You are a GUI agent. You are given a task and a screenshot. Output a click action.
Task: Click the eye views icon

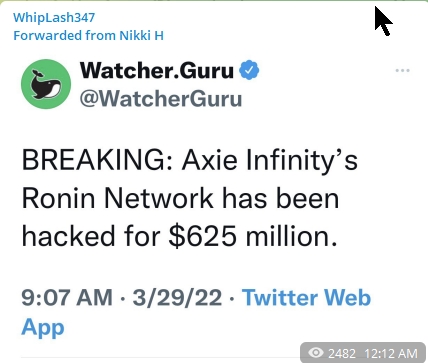(316, 352)
